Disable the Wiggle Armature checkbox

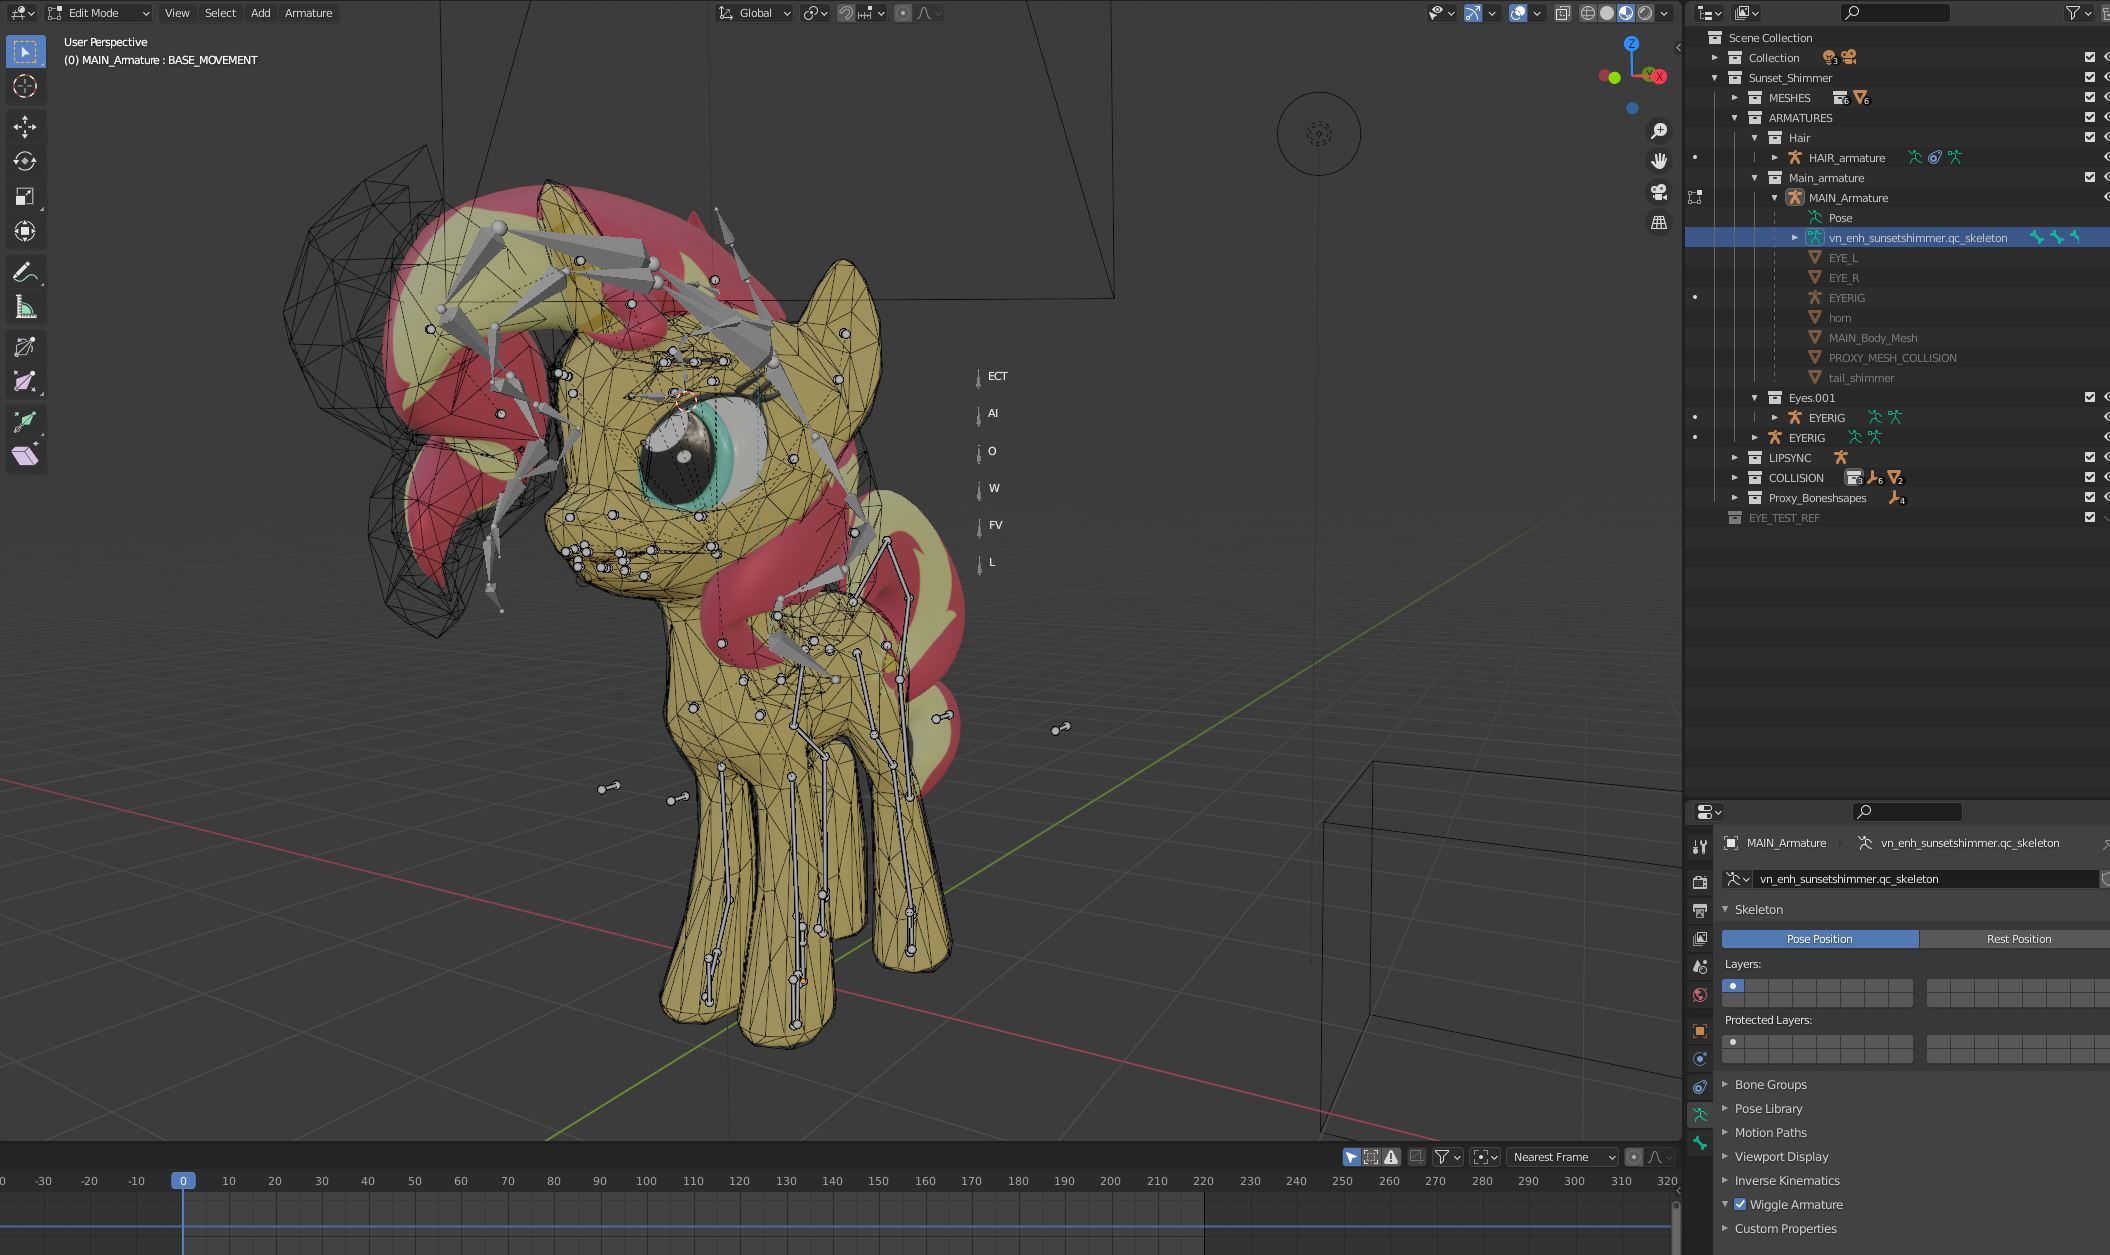(1740, 1204)
